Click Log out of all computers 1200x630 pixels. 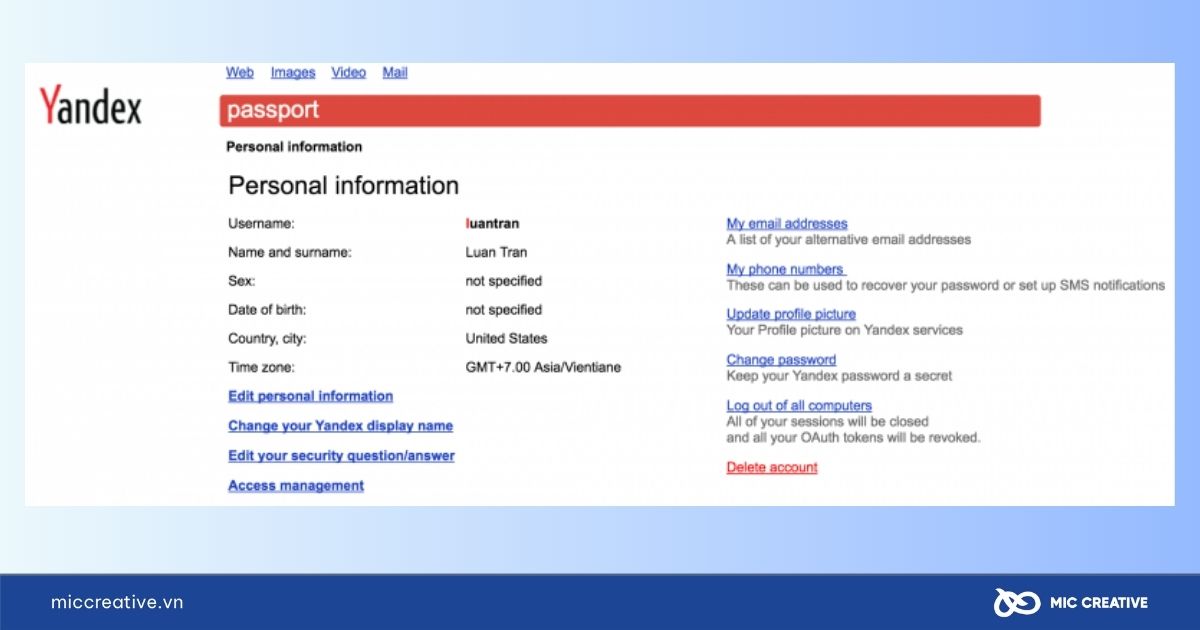pyautogui.click(x=799, y=406)
